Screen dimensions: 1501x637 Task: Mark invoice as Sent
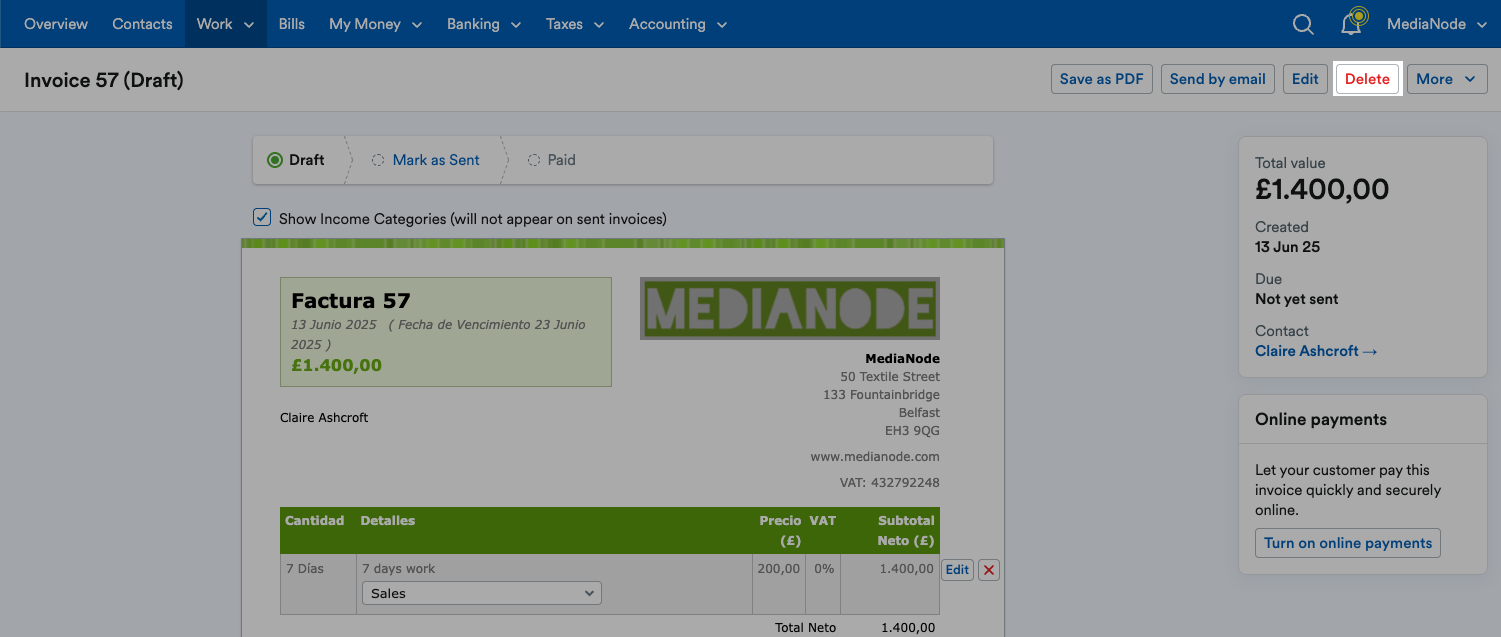pyautogui.click(x=436, y=160)
